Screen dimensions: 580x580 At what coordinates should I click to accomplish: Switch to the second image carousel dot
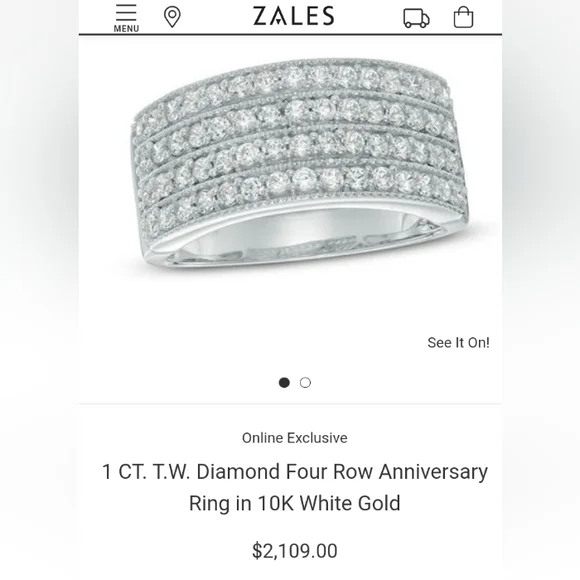305,382
